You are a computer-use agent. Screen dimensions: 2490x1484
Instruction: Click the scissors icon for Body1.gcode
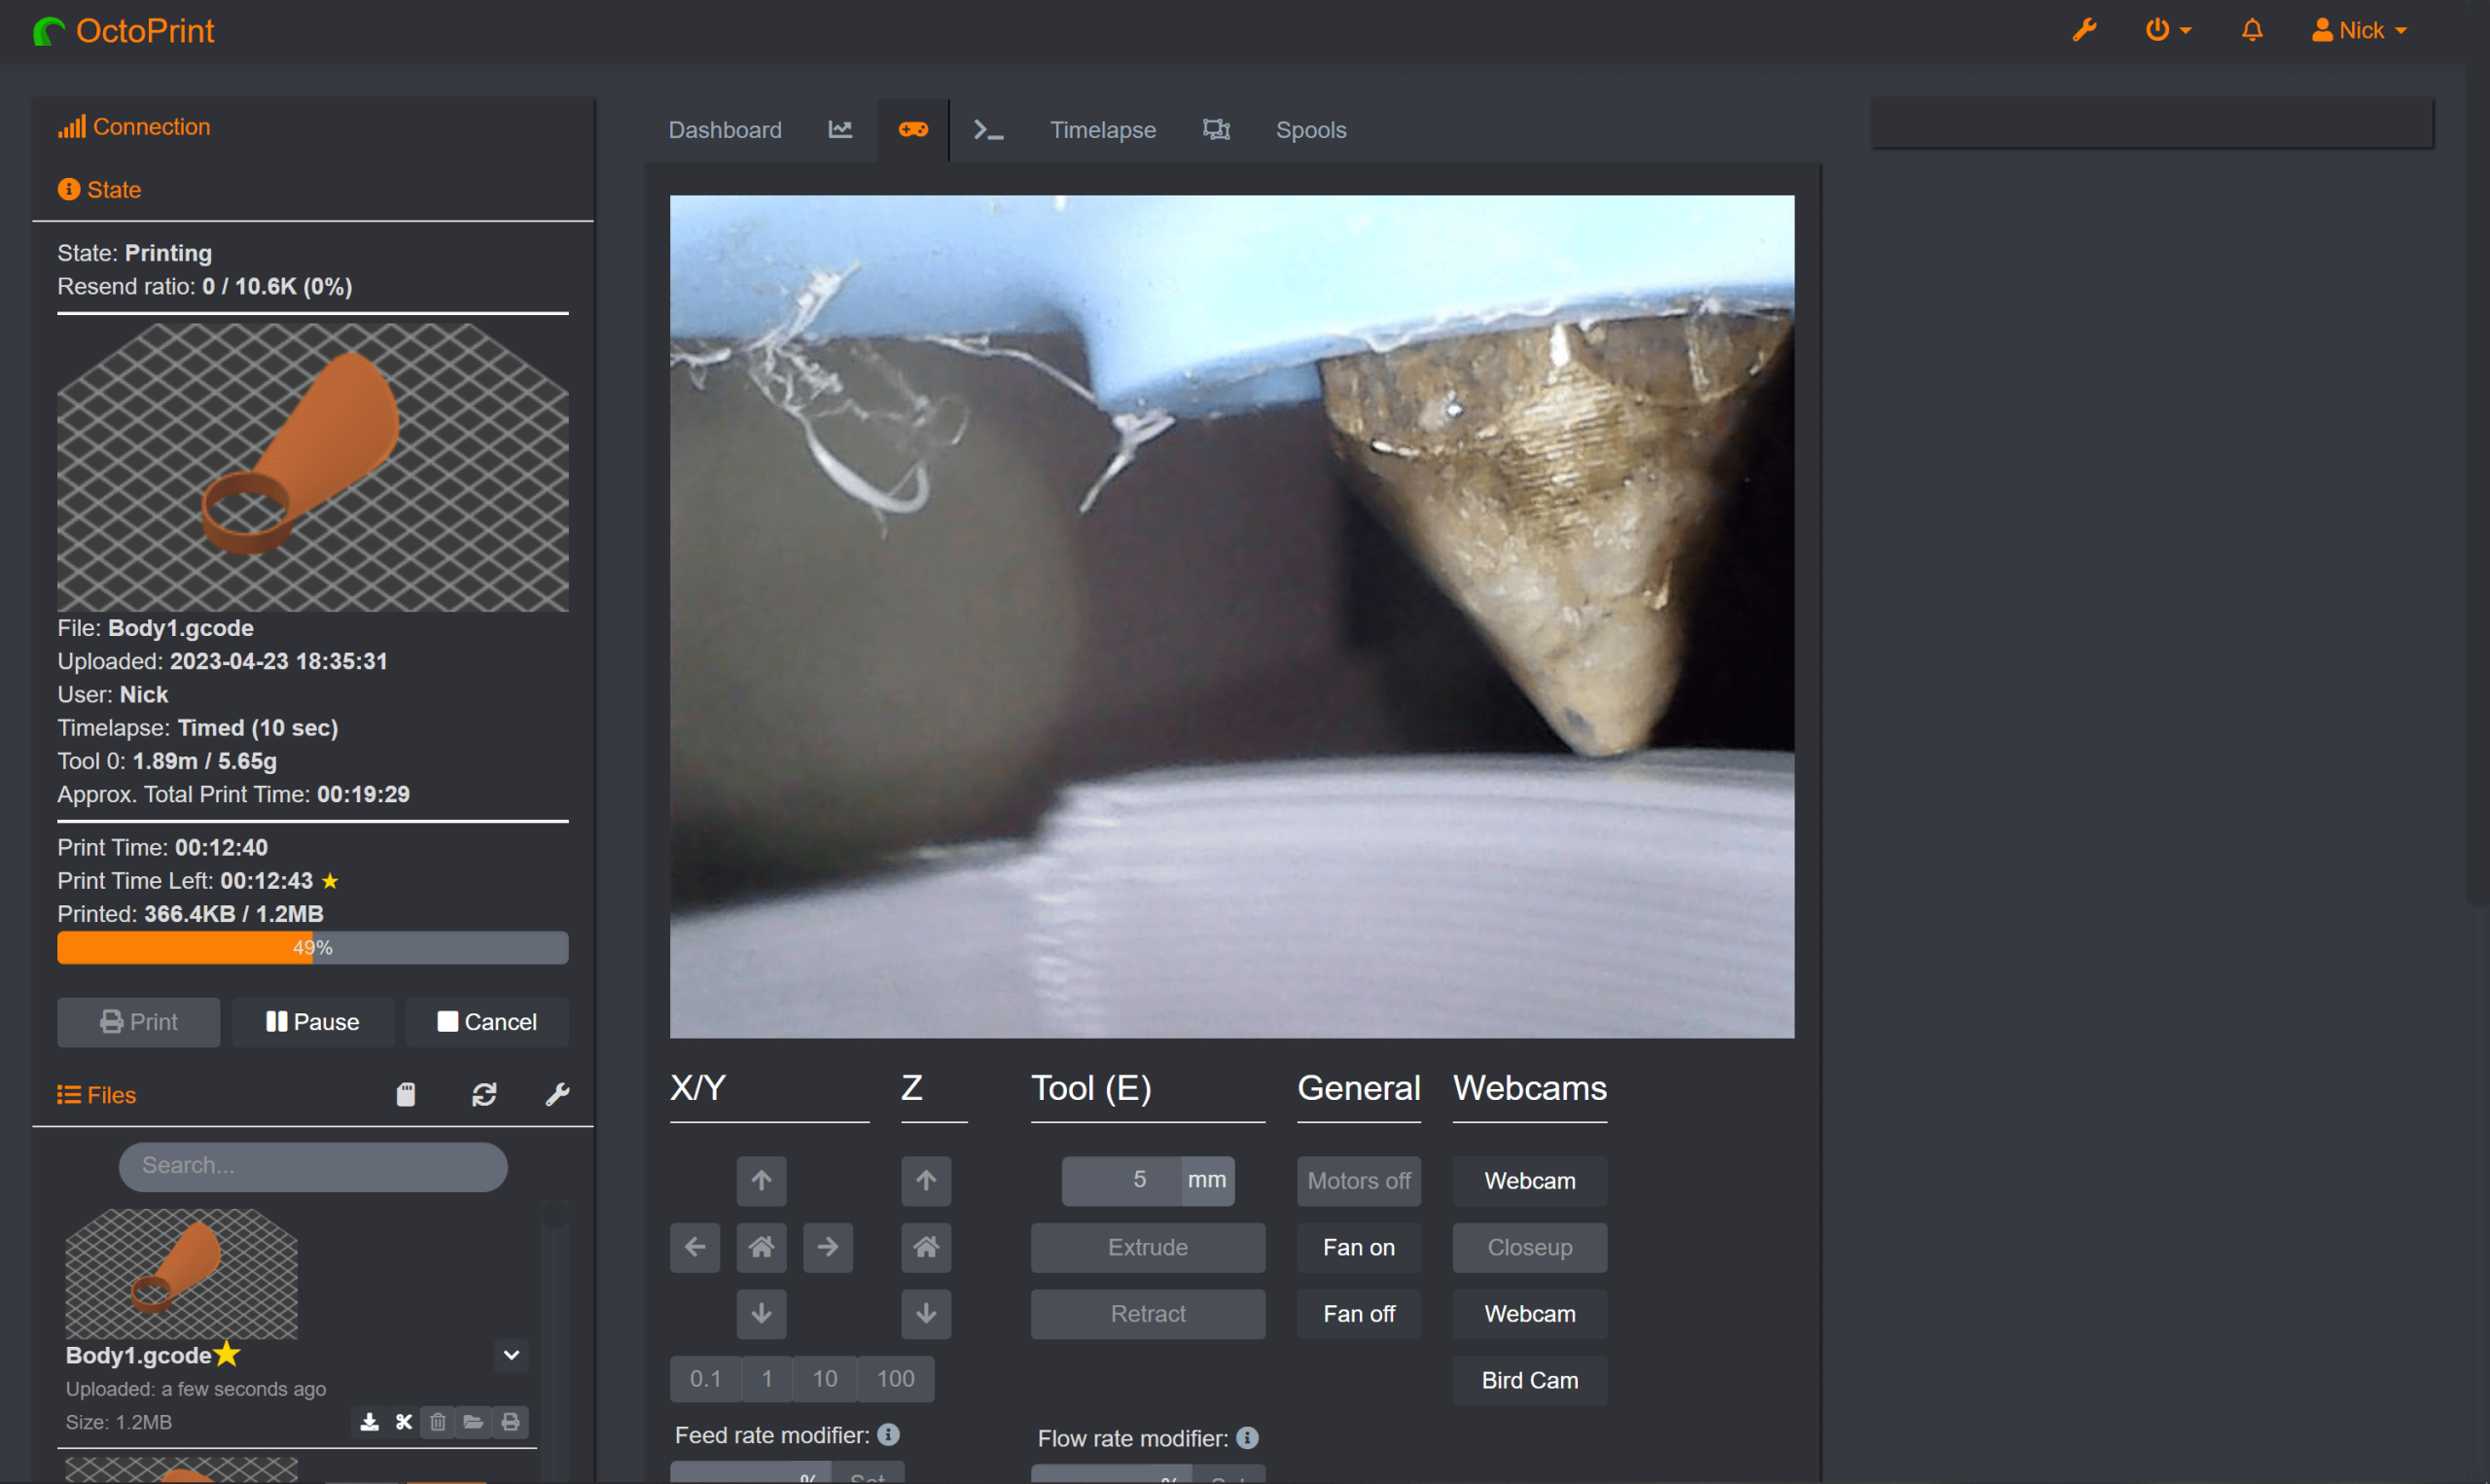[404, 1422]
